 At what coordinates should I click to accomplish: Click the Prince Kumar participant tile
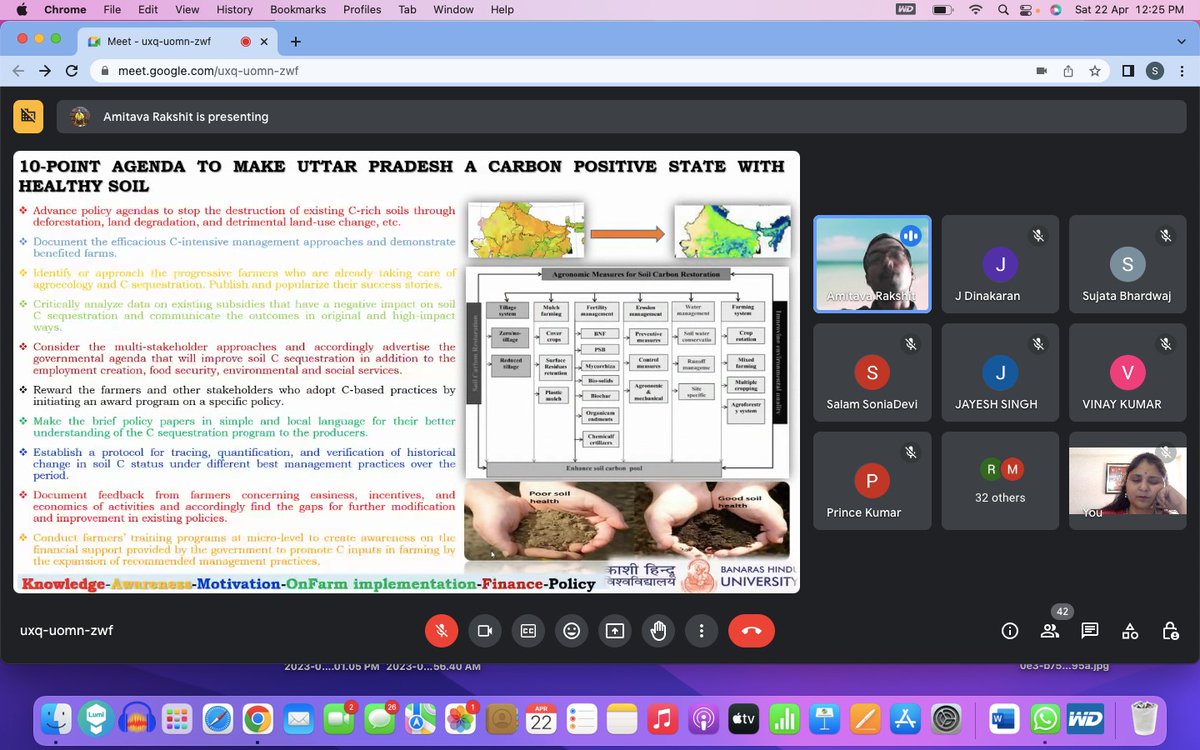[872, 481]
